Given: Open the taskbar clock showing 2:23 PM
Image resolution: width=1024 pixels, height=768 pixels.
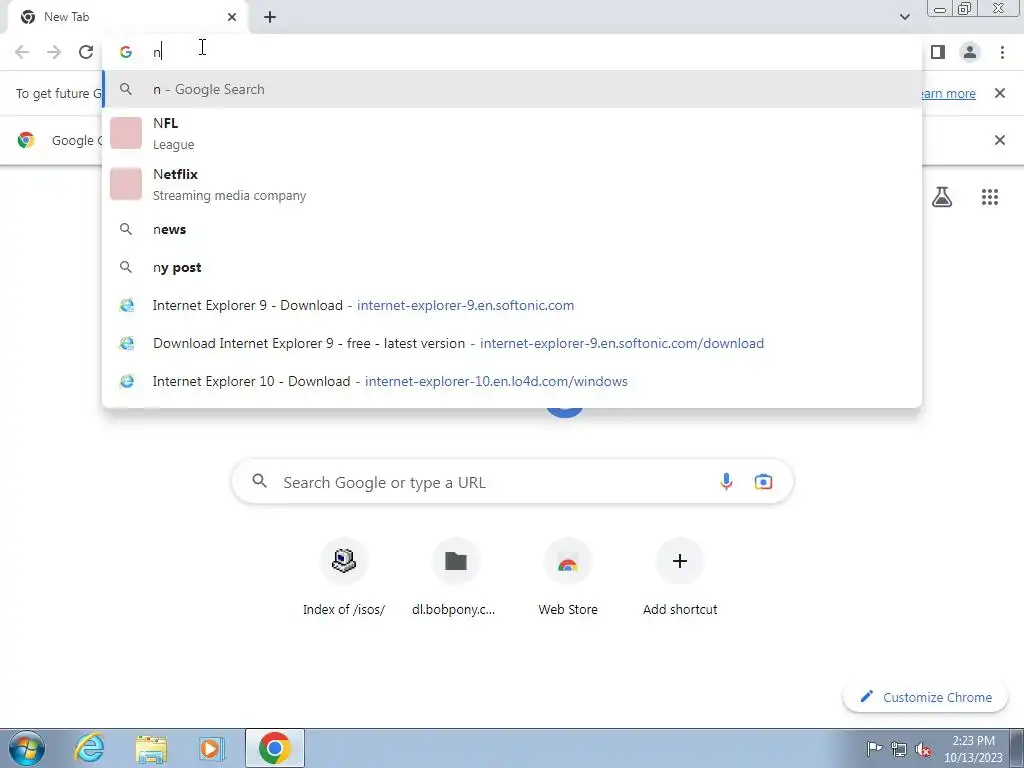Looking at the screenshot, I should [972, 749].
